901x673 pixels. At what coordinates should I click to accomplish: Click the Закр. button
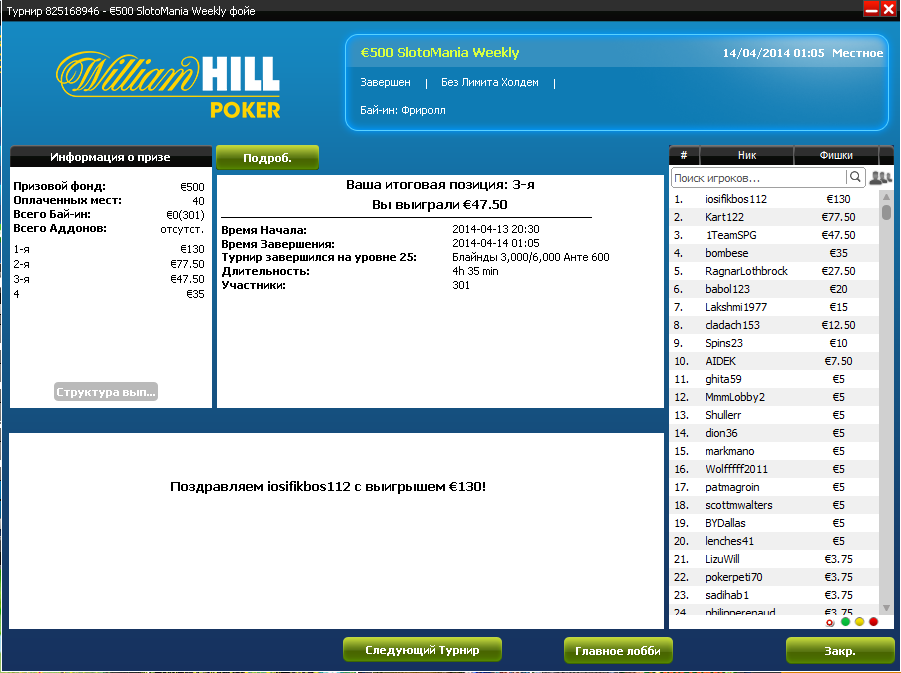(840, 651)
